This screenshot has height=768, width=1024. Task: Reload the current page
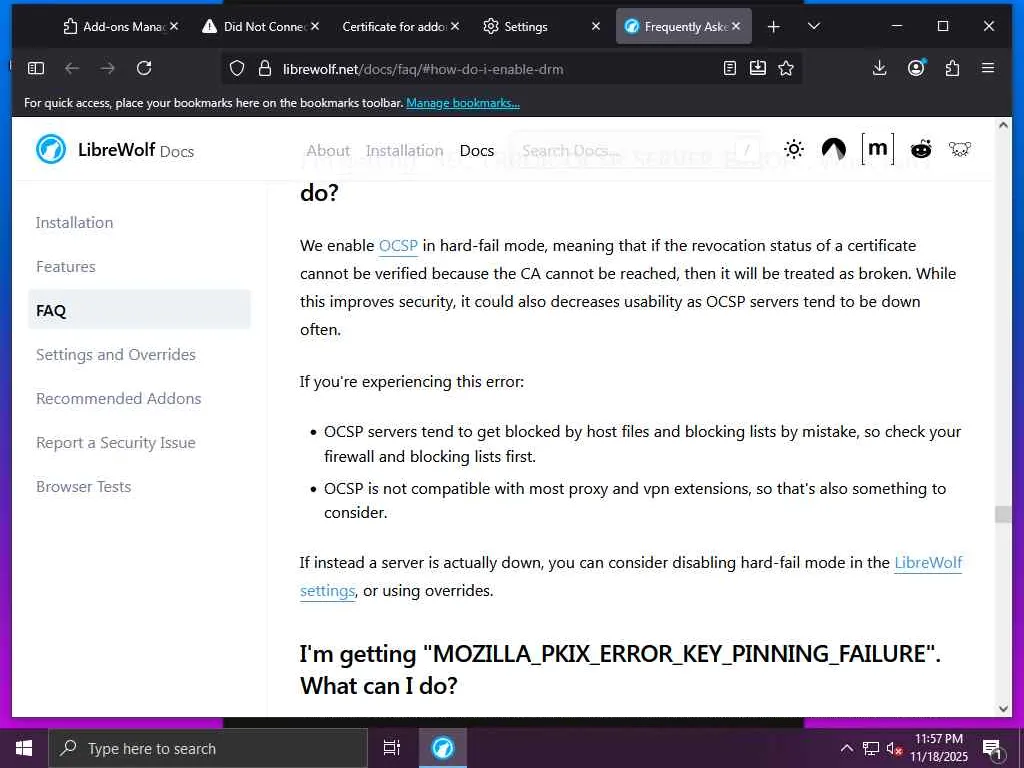click(x=144, y=68)
